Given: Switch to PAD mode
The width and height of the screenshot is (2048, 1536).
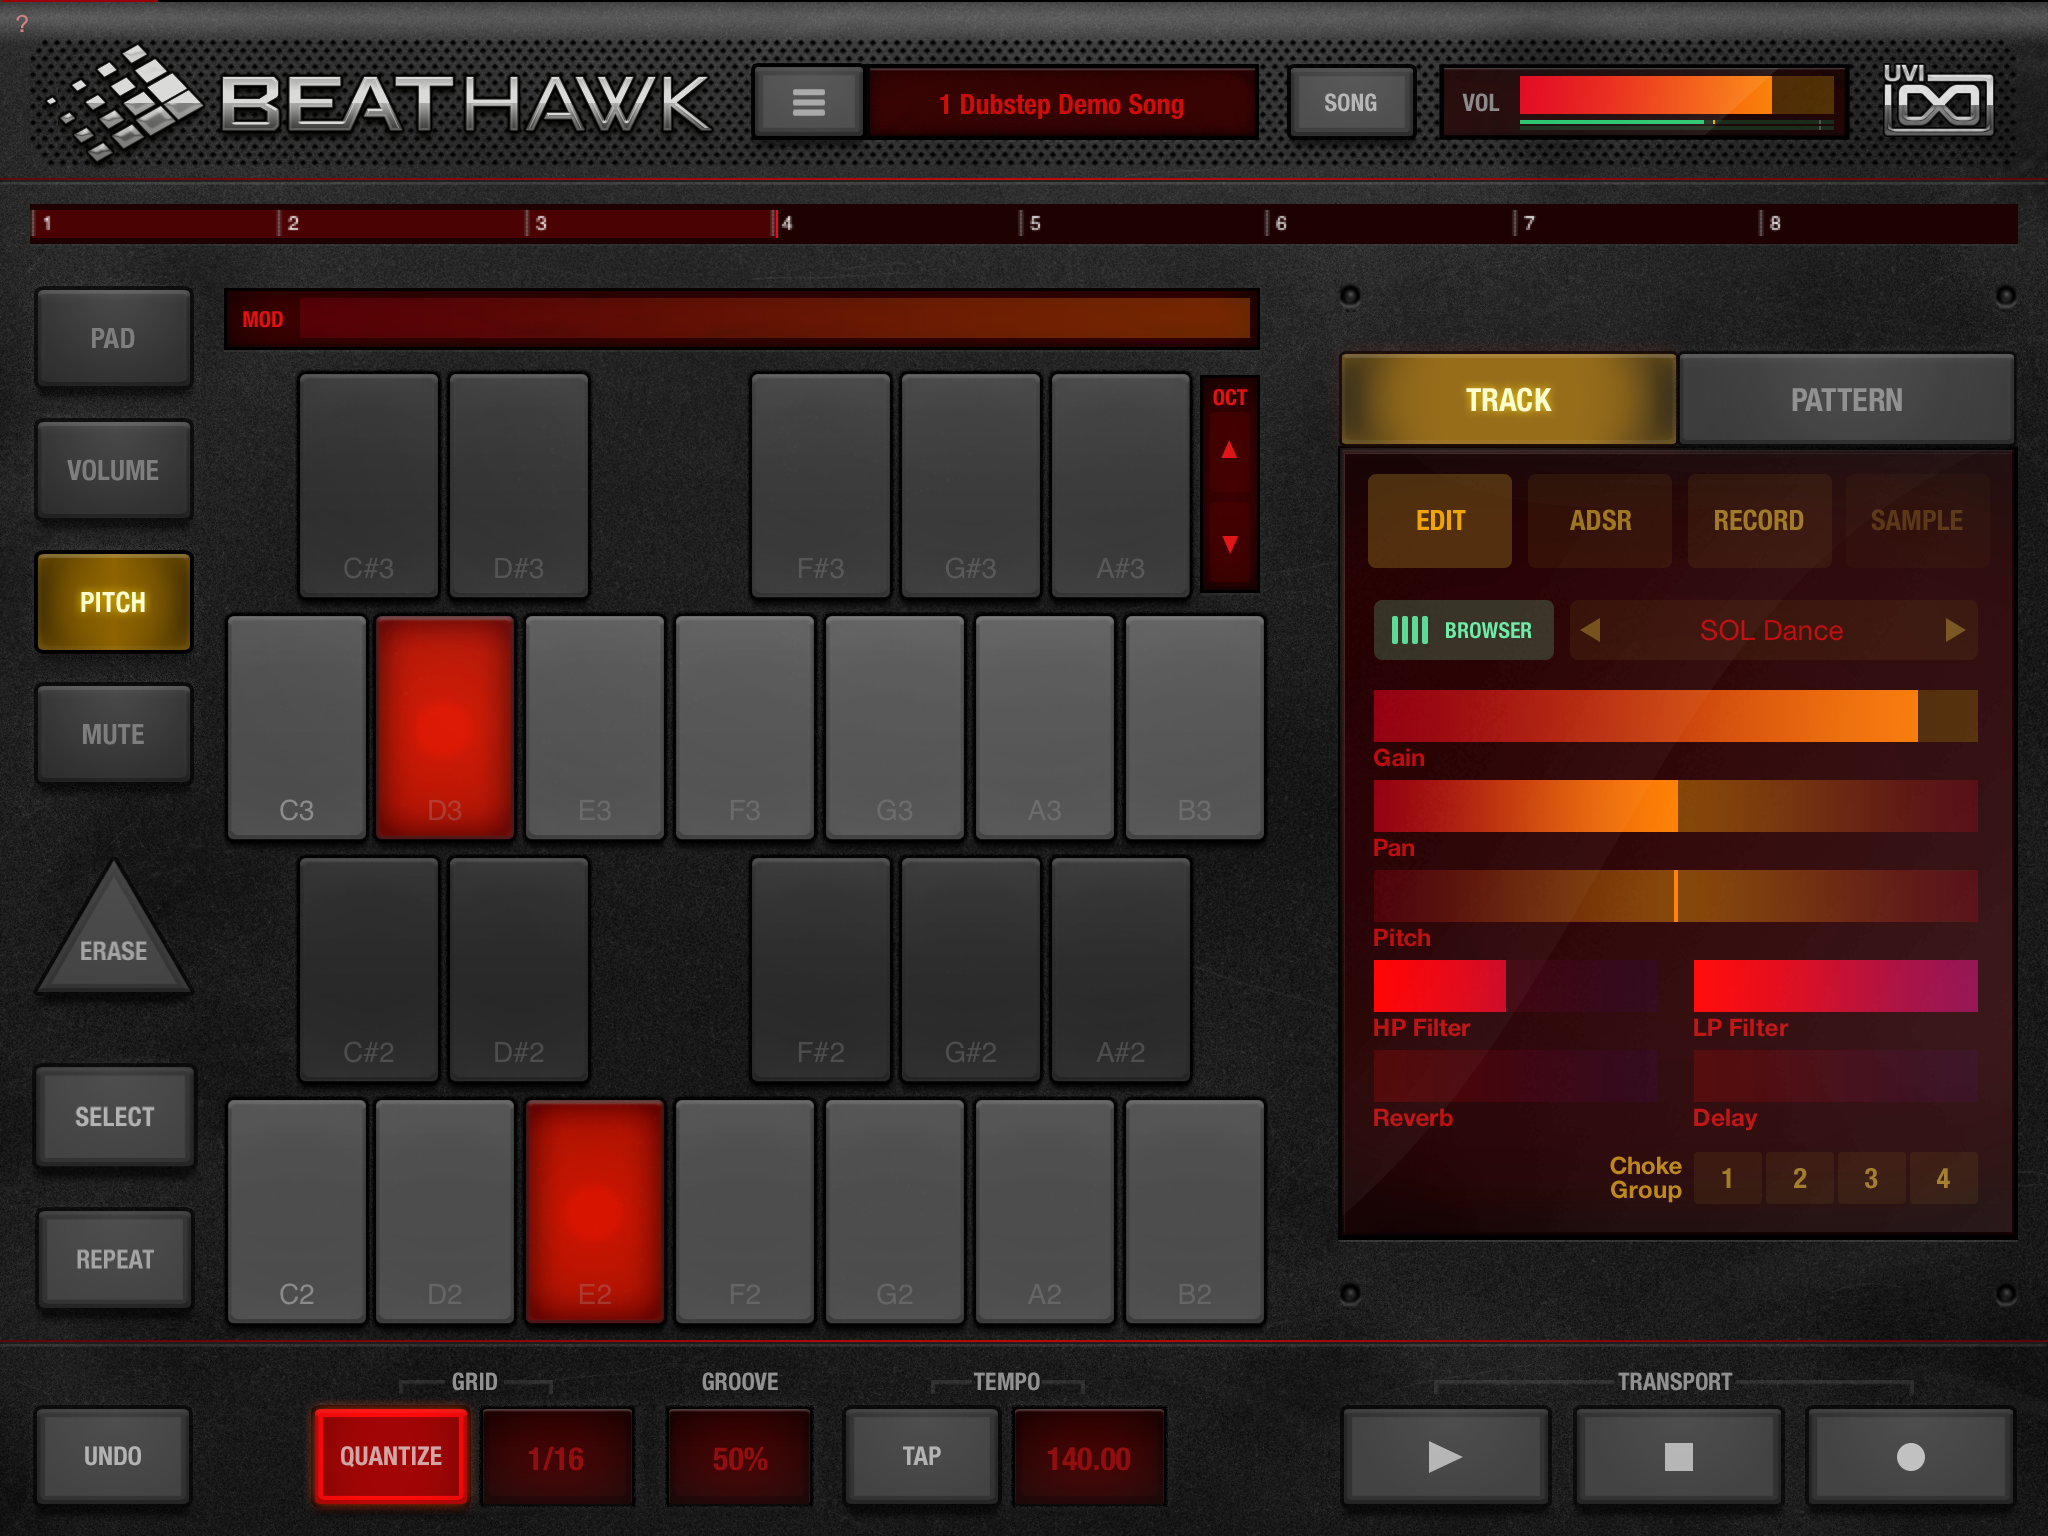Looking at the screenshot, I should click(x=113, y=338).
